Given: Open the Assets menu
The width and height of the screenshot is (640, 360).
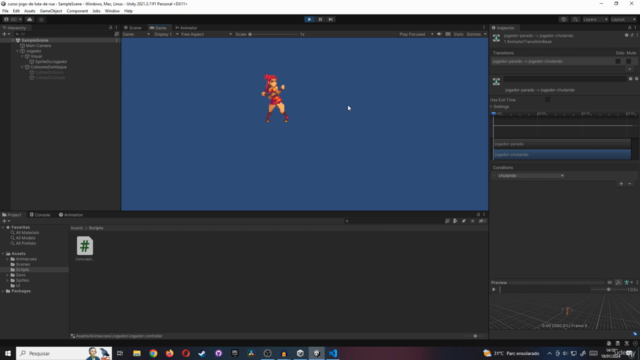Looking at the screenshot, I should click(x=29, y=11).
